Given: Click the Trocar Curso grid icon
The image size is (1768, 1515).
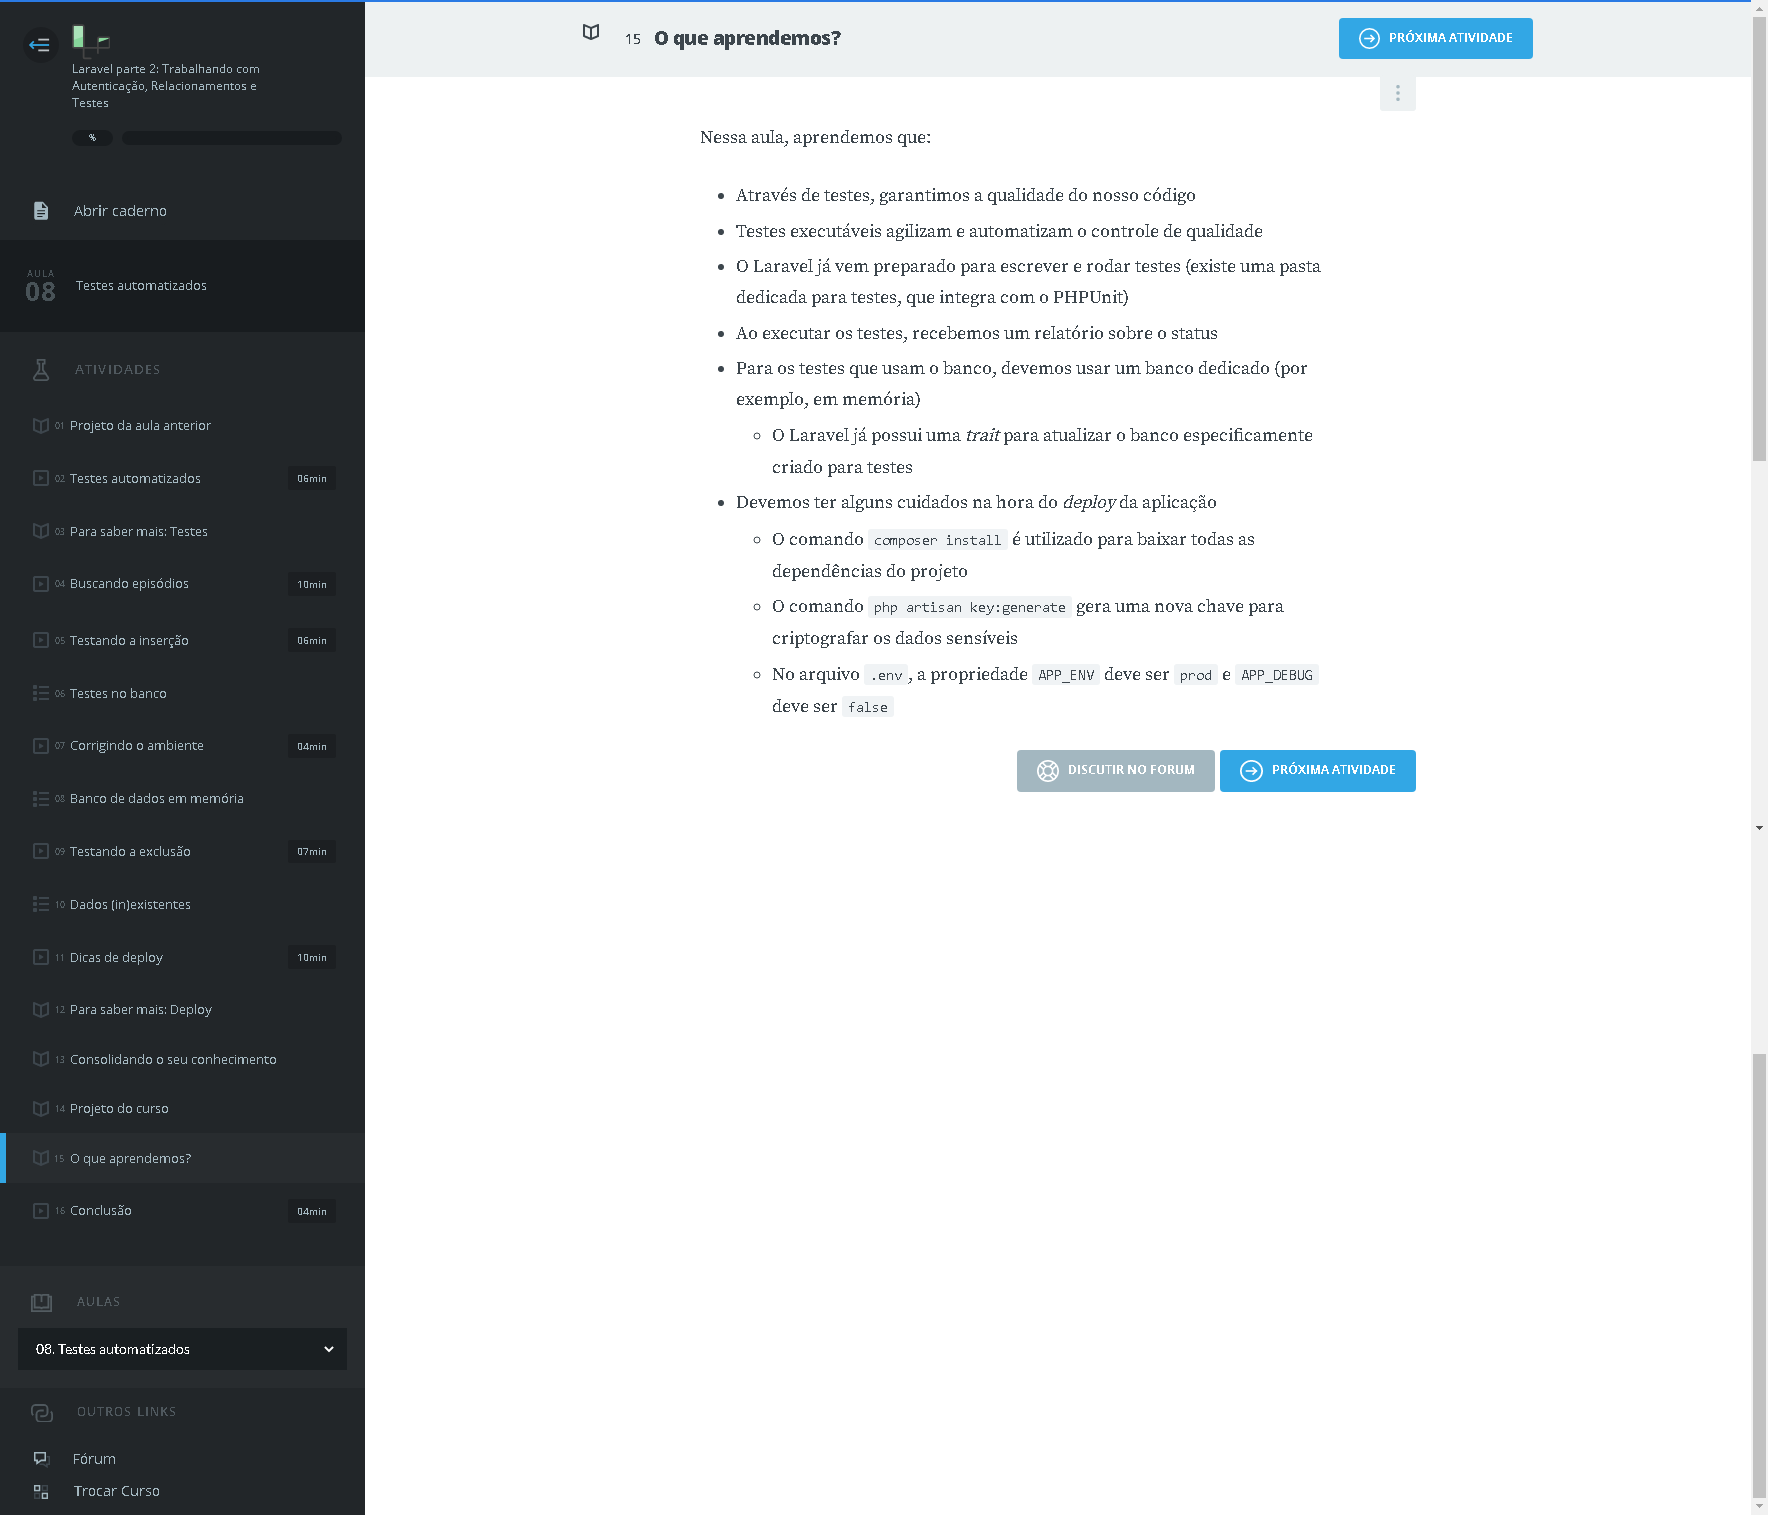Looking at the screenshot, I should tap(41, 1491).
